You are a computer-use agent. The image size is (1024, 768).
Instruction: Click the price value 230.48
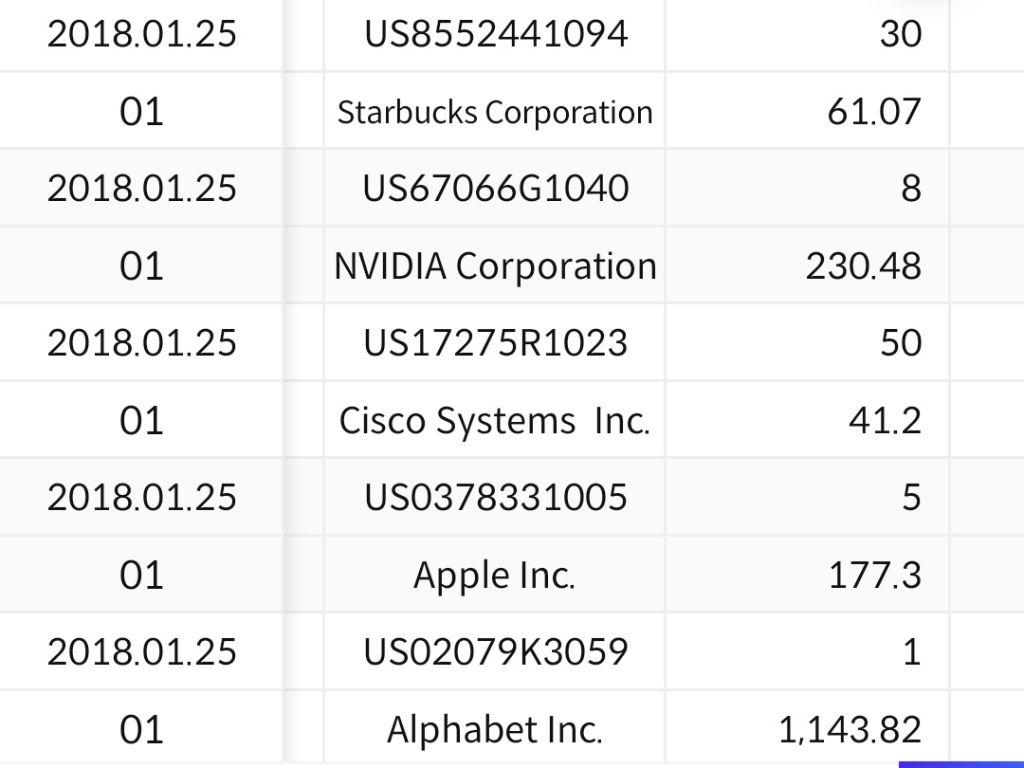[863, 266]
